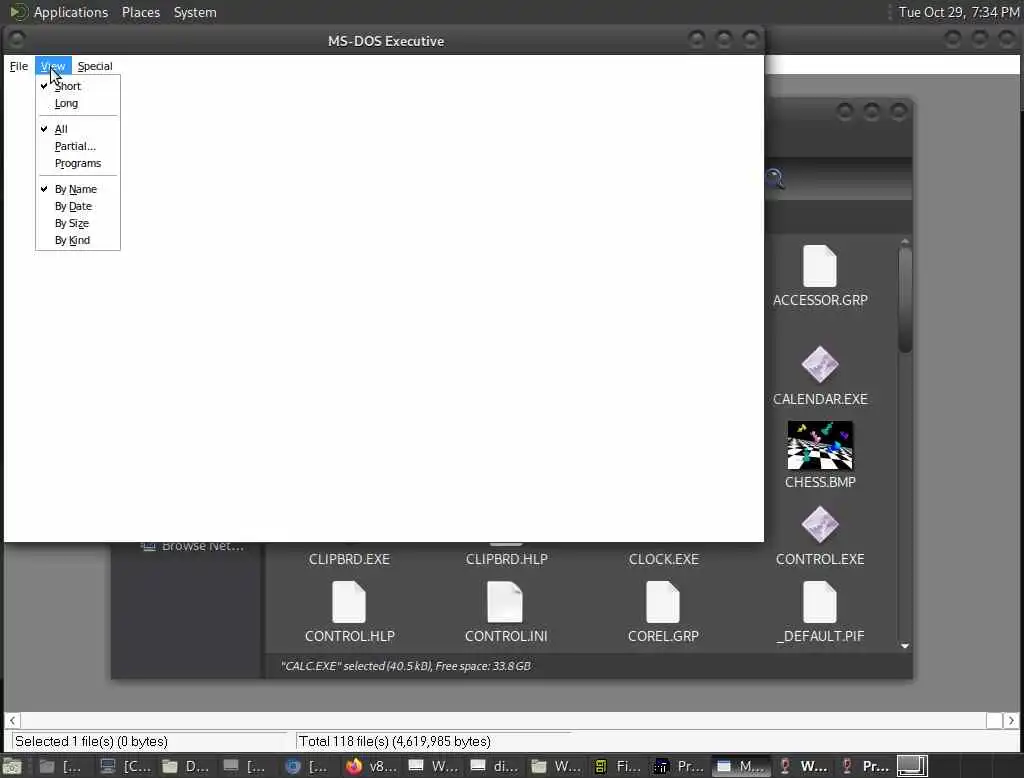Switch to the [C... taskbar window
The height and width of the screenshot is (778, 1024).
124,766
